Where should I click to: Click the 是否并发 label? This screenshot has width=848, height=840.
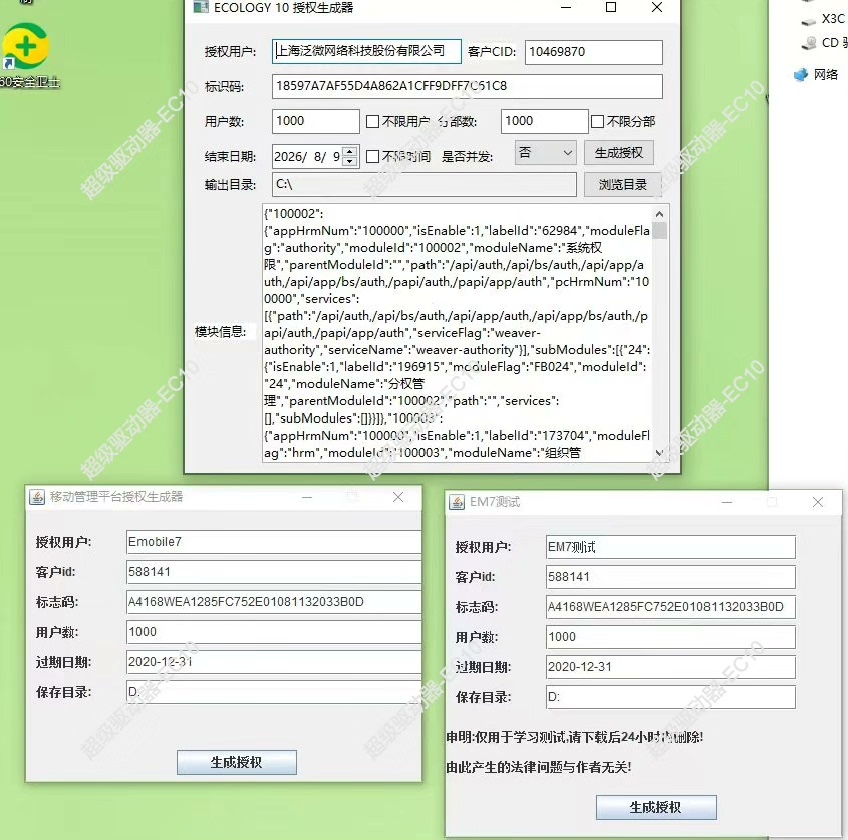click(467, 157)
